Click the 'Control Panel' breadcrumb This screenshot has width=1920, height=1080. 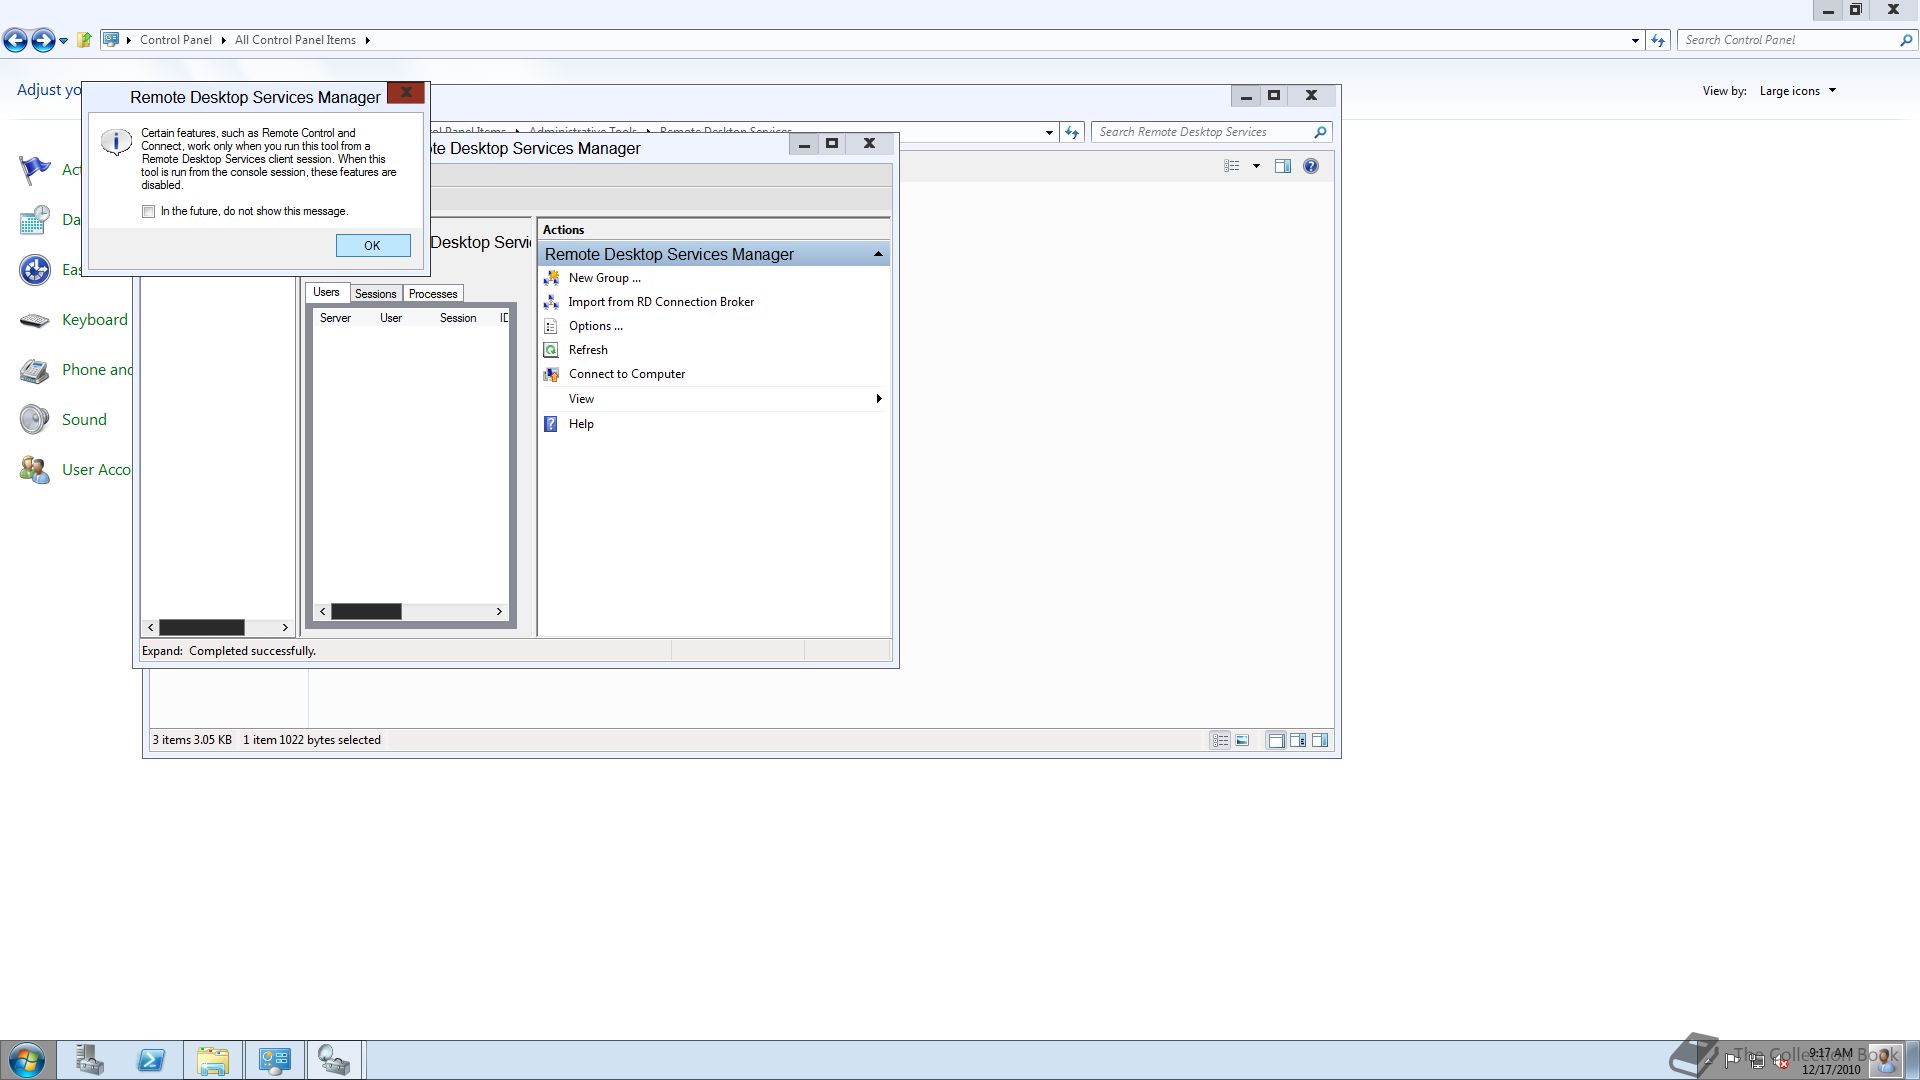176,41
